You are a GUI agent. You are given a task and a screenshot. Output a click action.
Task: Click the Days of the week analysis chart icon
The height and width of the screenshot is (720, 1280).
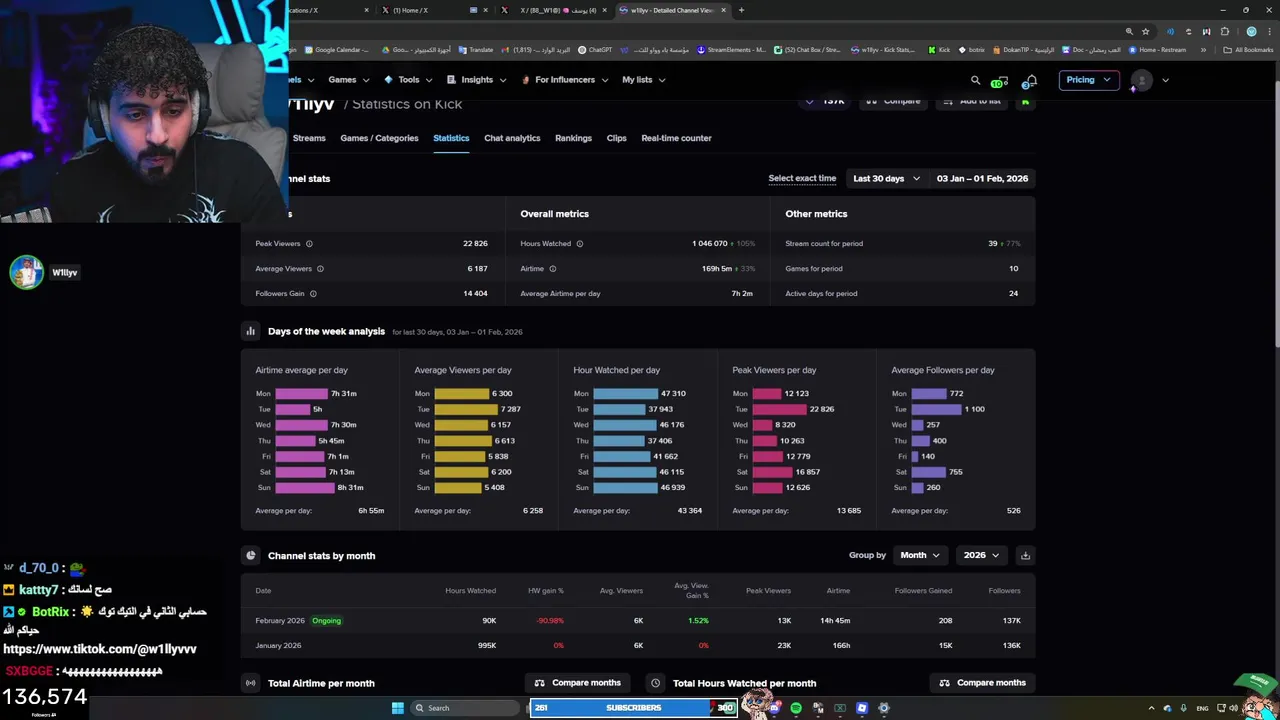250,331
